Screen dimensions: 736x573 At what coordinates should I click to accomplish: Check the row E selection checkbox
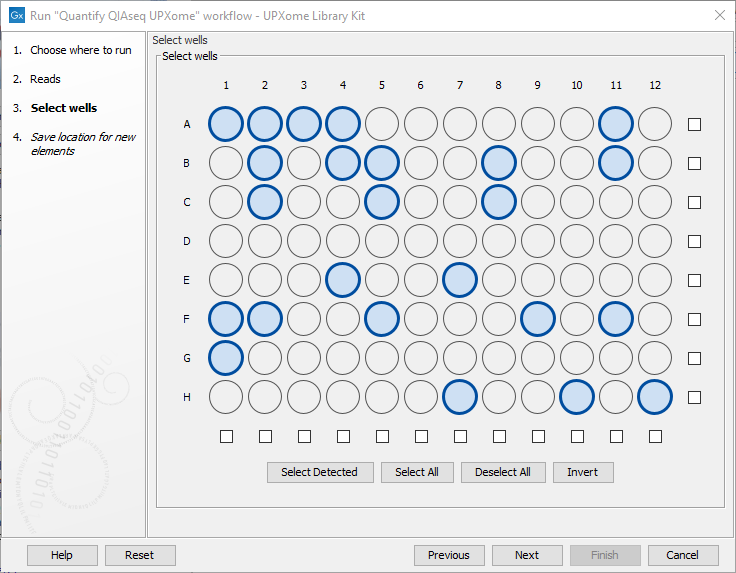(694, 280)
